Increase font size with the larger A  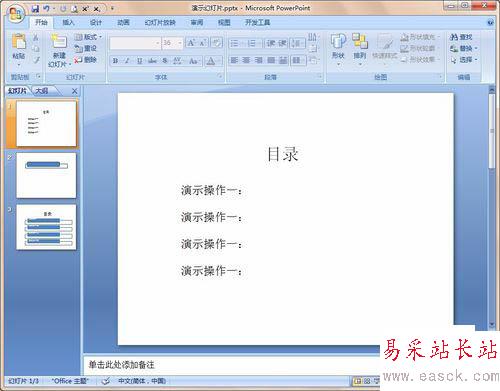191,43
